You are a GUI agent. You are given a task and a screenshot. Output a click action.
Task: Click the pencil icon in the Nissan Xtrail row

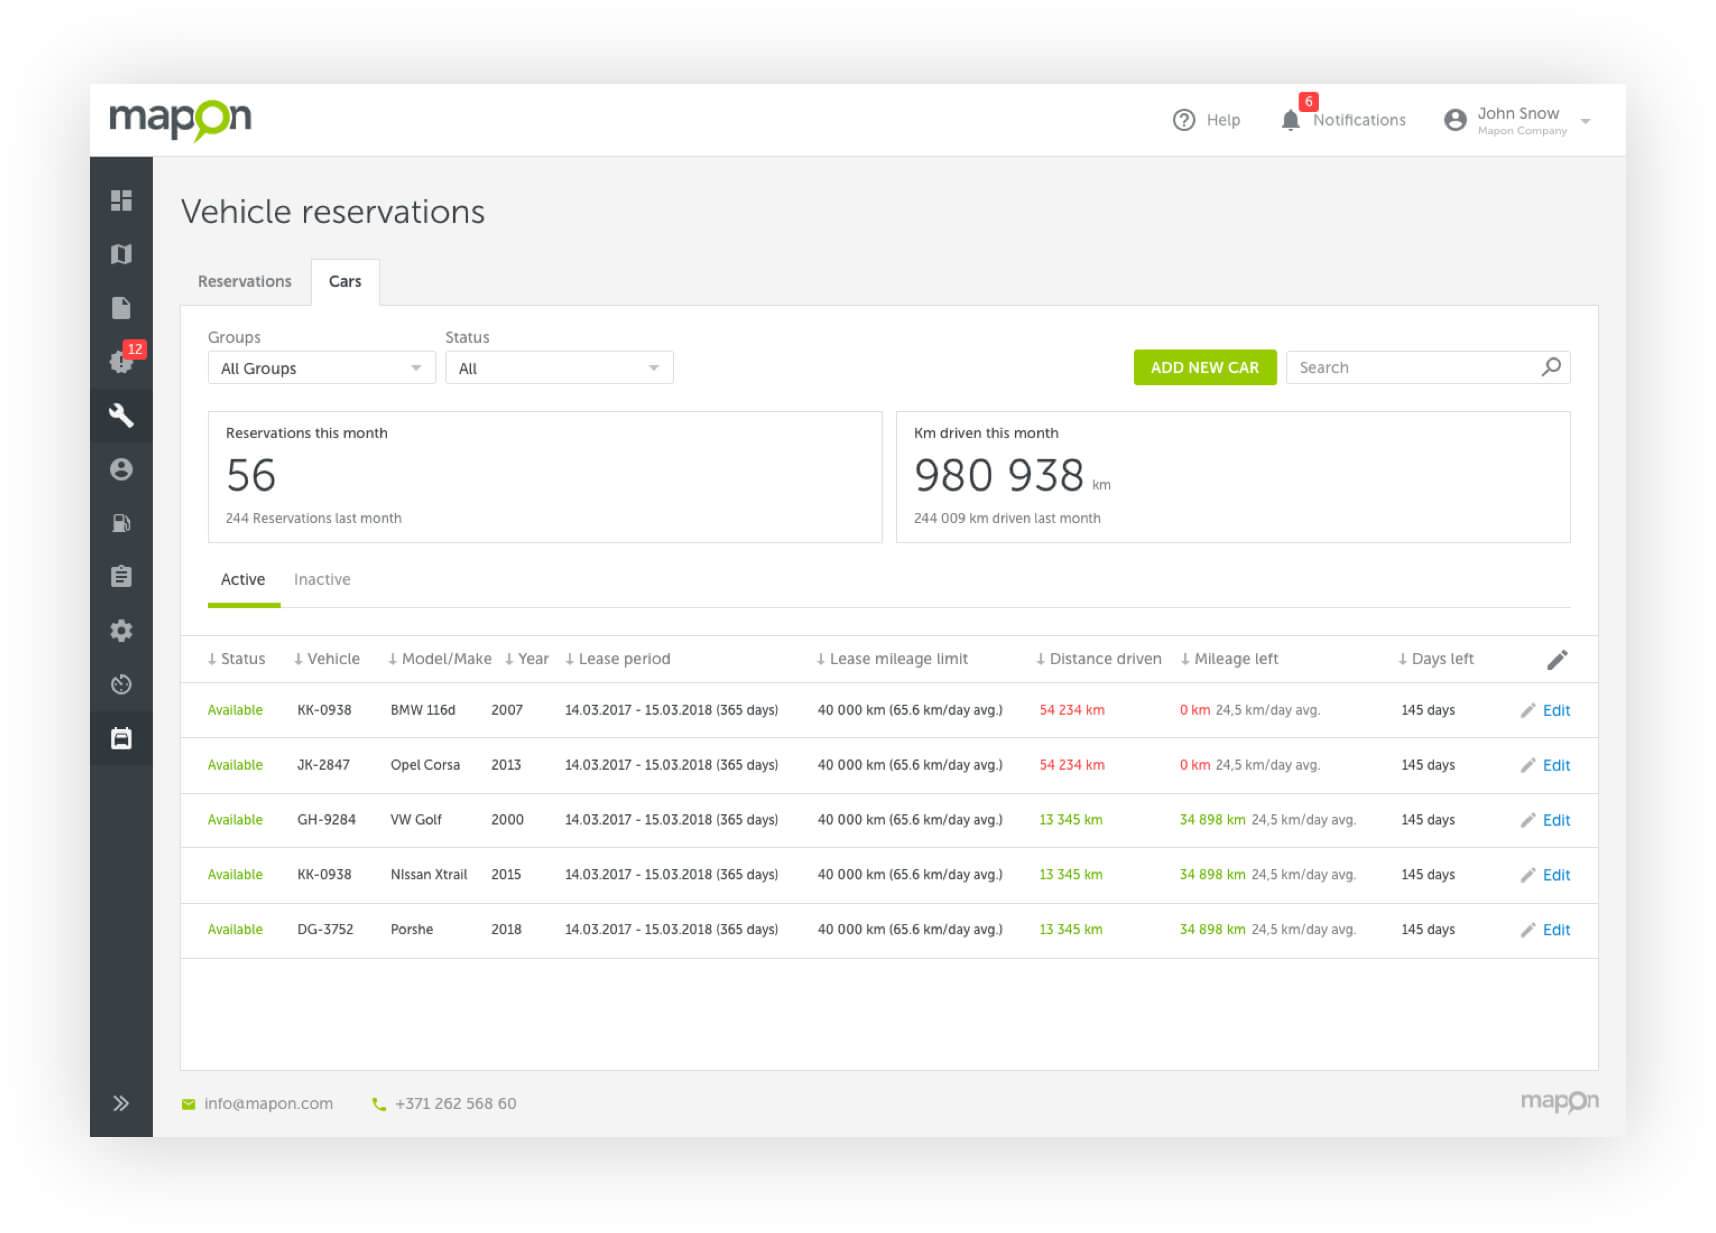tap(1528, 875)
